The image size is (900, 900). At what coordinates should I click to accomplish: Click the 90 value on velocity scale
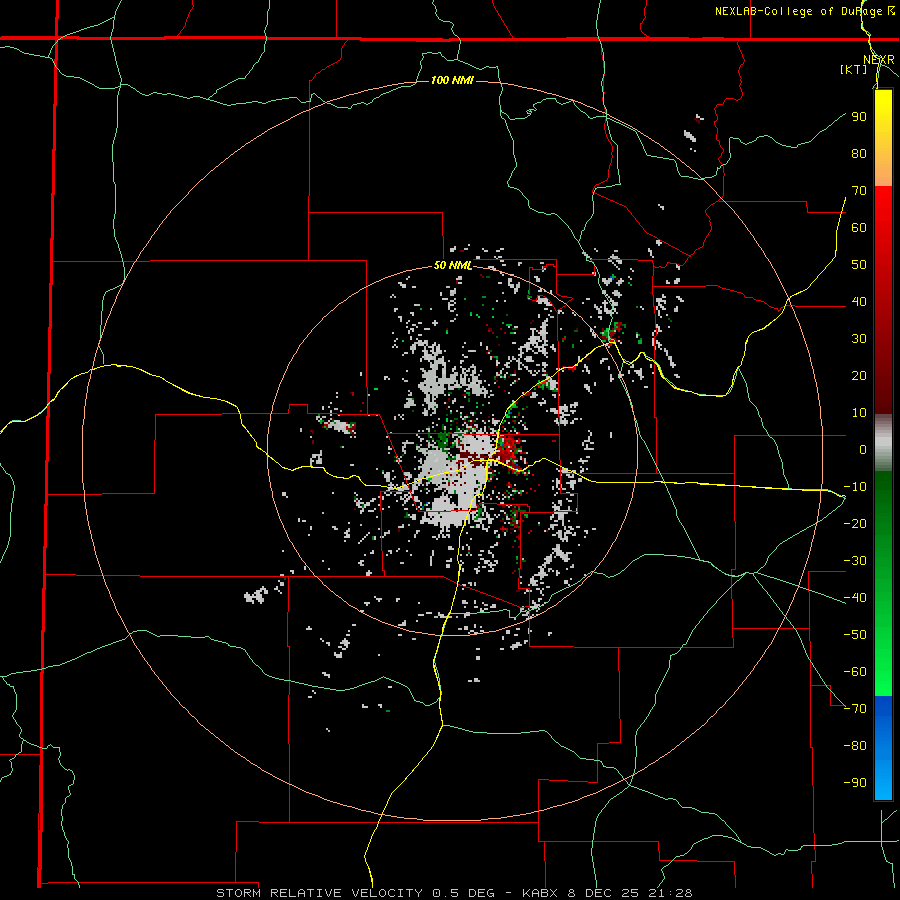tap(859, 117)
